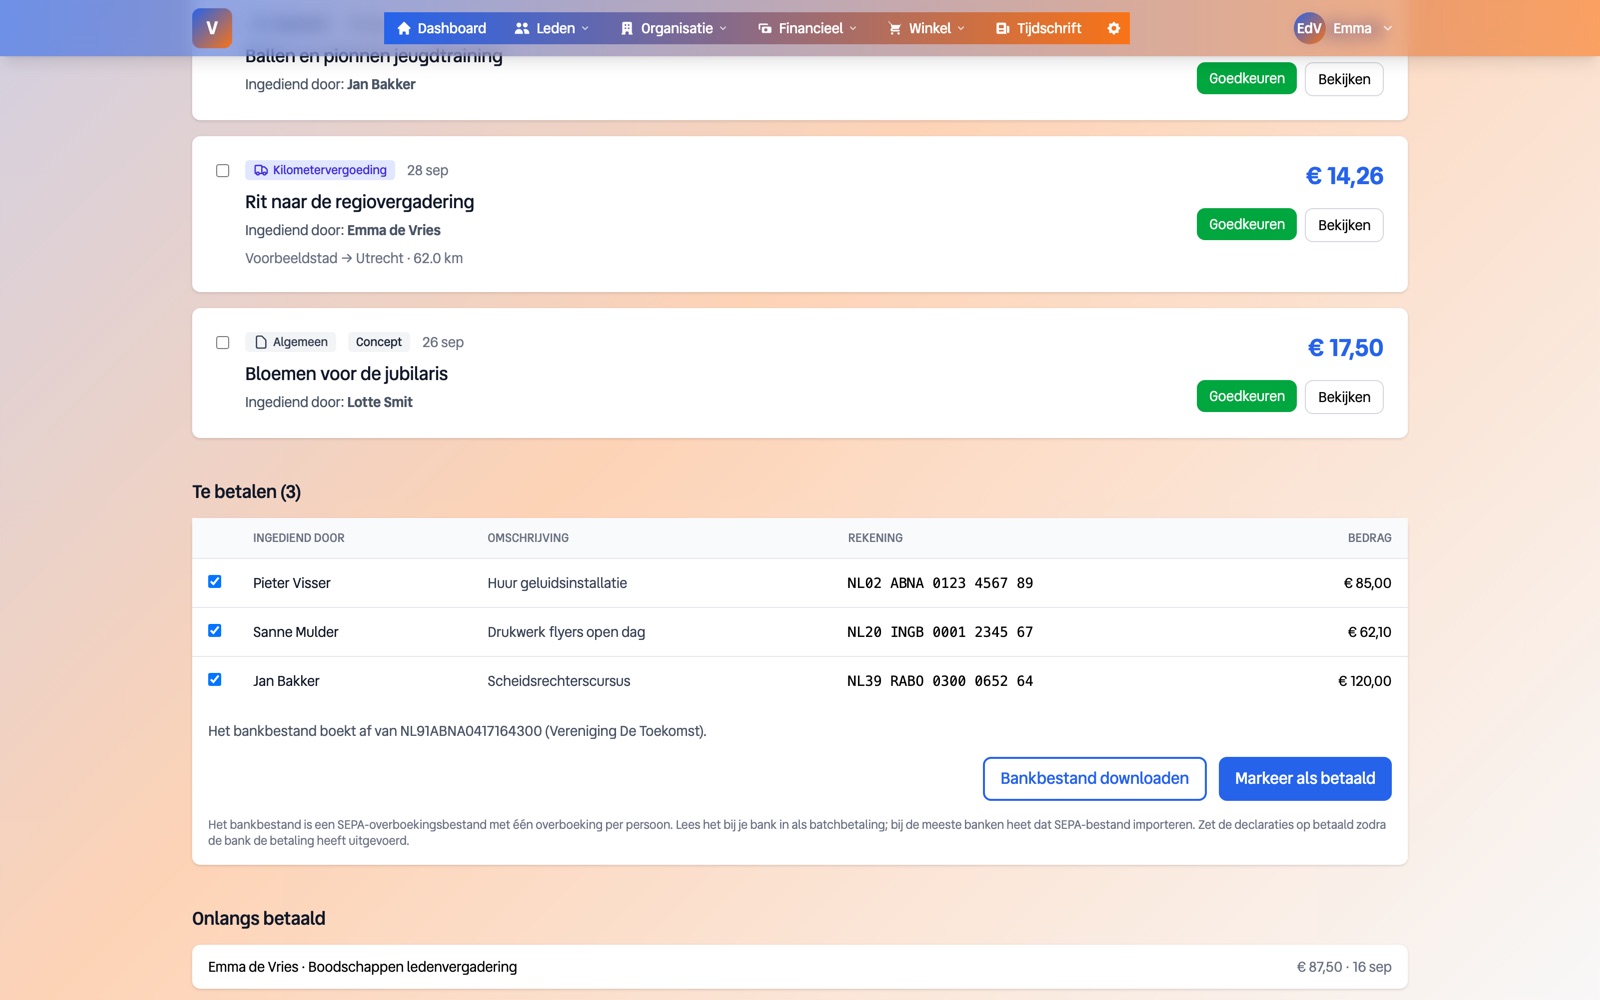The image size is (1600, 1000).
Task: Open the Leden menu
Action: tap(552, 28)
